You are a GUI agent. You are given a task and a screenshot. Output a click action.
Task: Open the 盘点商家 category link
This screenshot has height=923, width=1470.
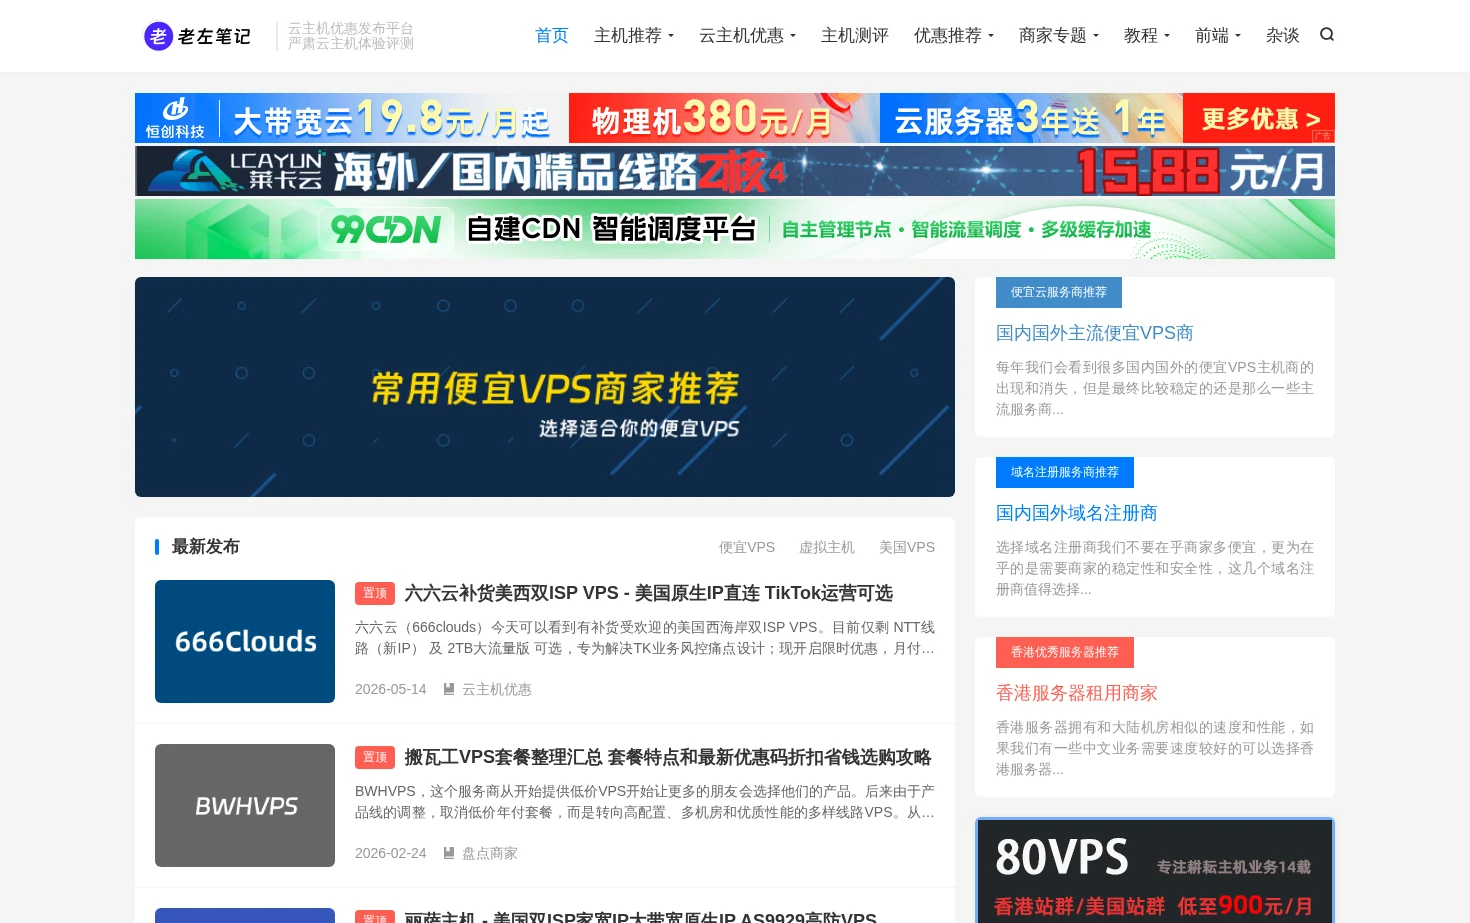[490, 853]
